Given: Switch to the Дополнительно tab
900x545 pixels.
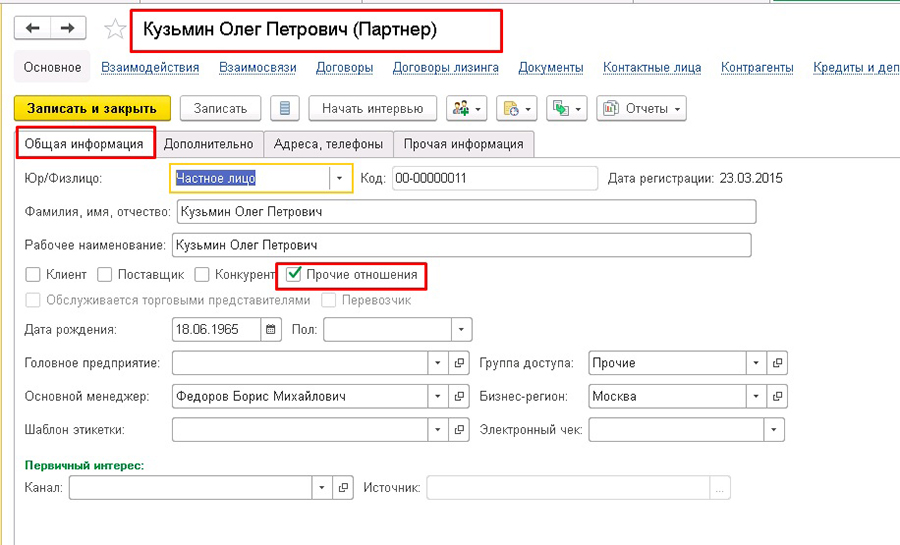Looking at the screenshot, I should 208,144.
